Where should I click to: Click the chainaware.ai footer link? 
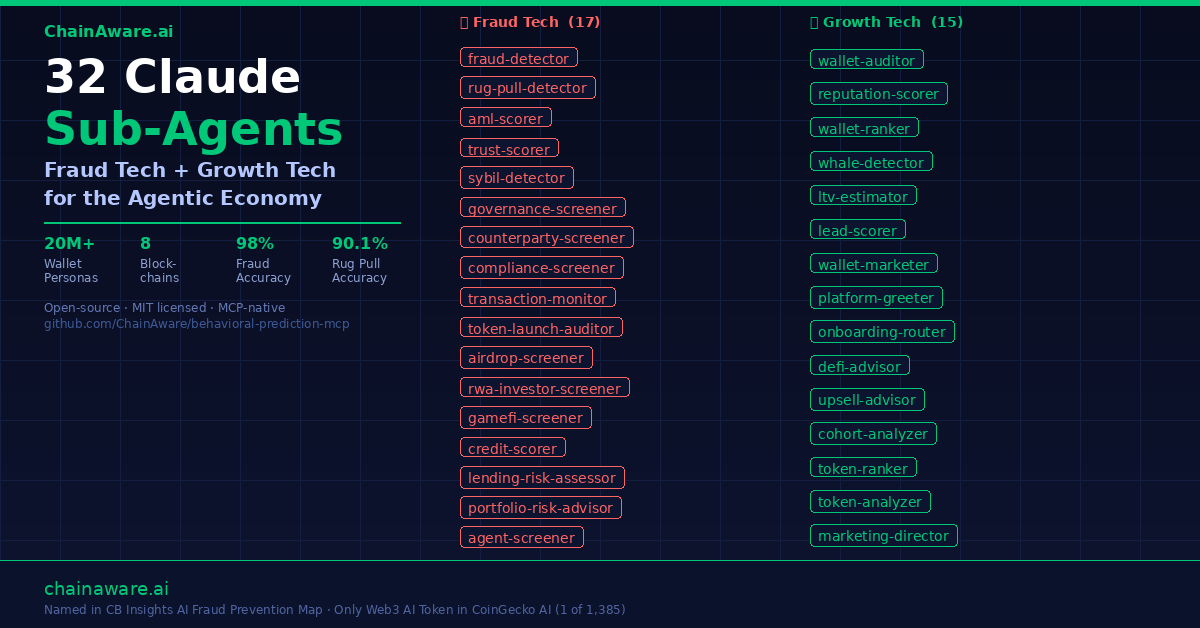pyautogui.click(x=106, y=589)
